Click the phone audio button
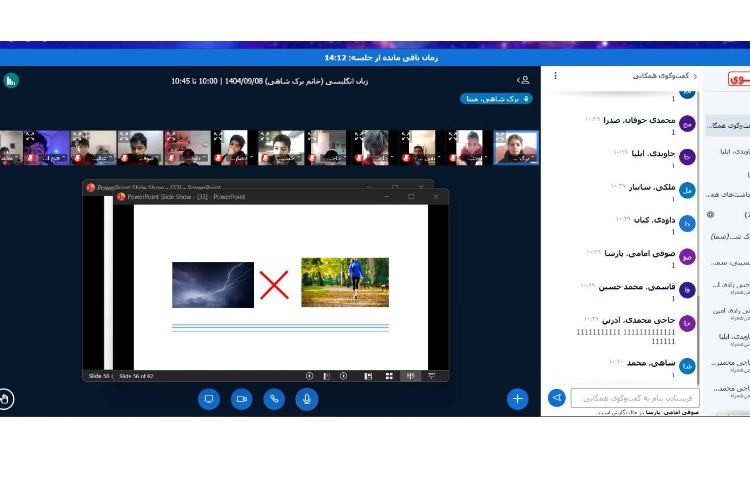The height and width of the screenshot is (480, 750). (x=274, y=399)
